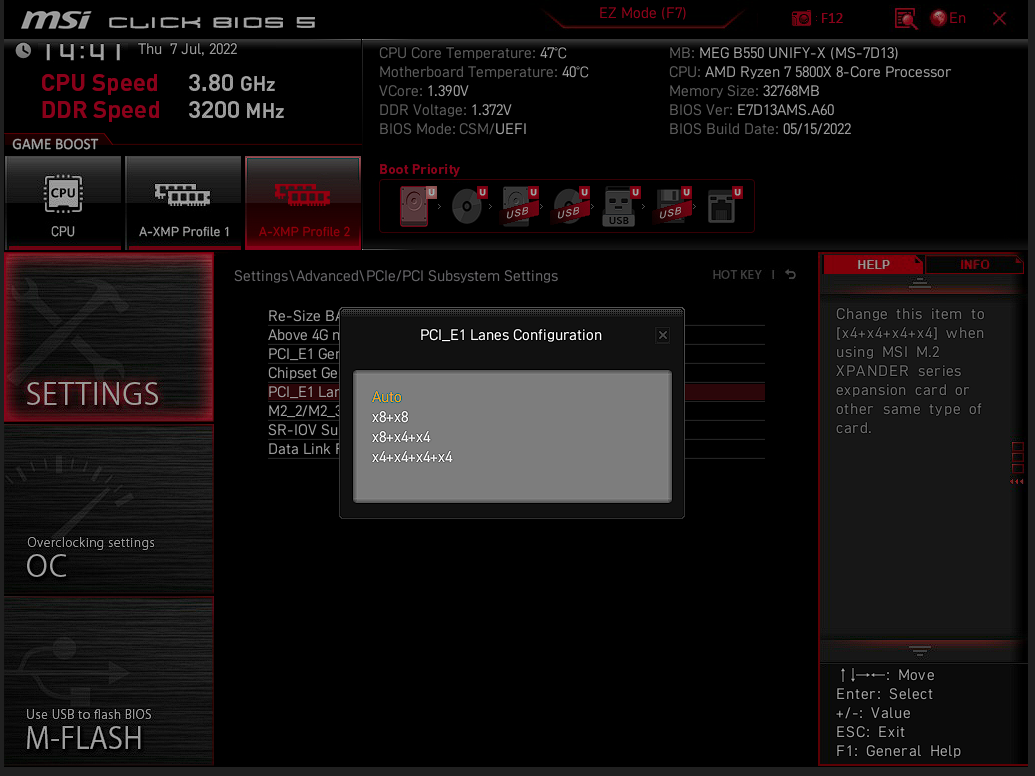
Task: Select the hard disk boot device icon
Action: (417, 206)
